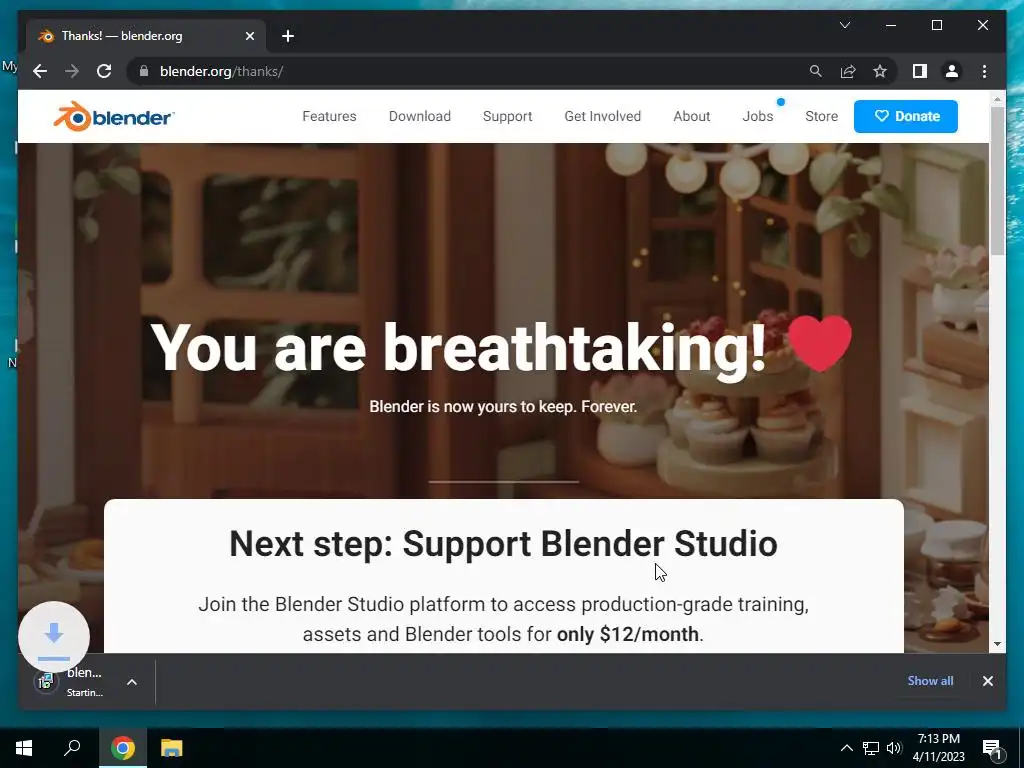Image resolution: width=1024 pixels, height=768 pixels.
Task: Open the Features menu item
Action: tap(329, 116)
